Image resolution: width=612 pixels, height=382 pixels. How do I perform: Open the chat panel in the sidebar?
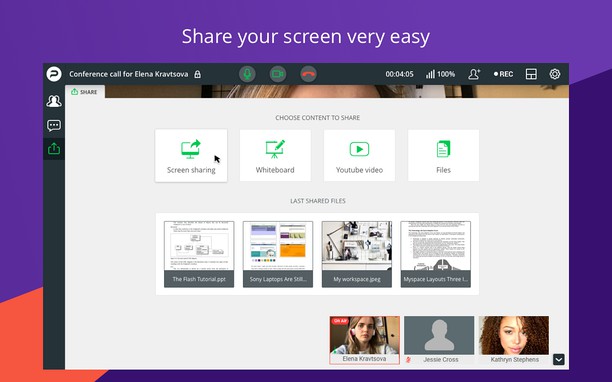(54, 125)
